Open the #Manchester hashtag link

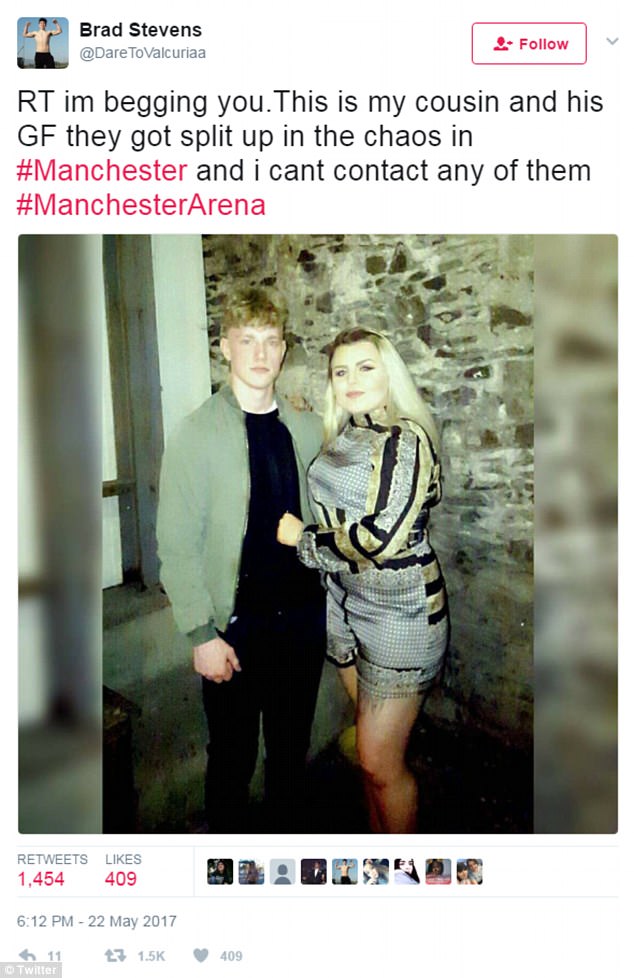point(102,171)
